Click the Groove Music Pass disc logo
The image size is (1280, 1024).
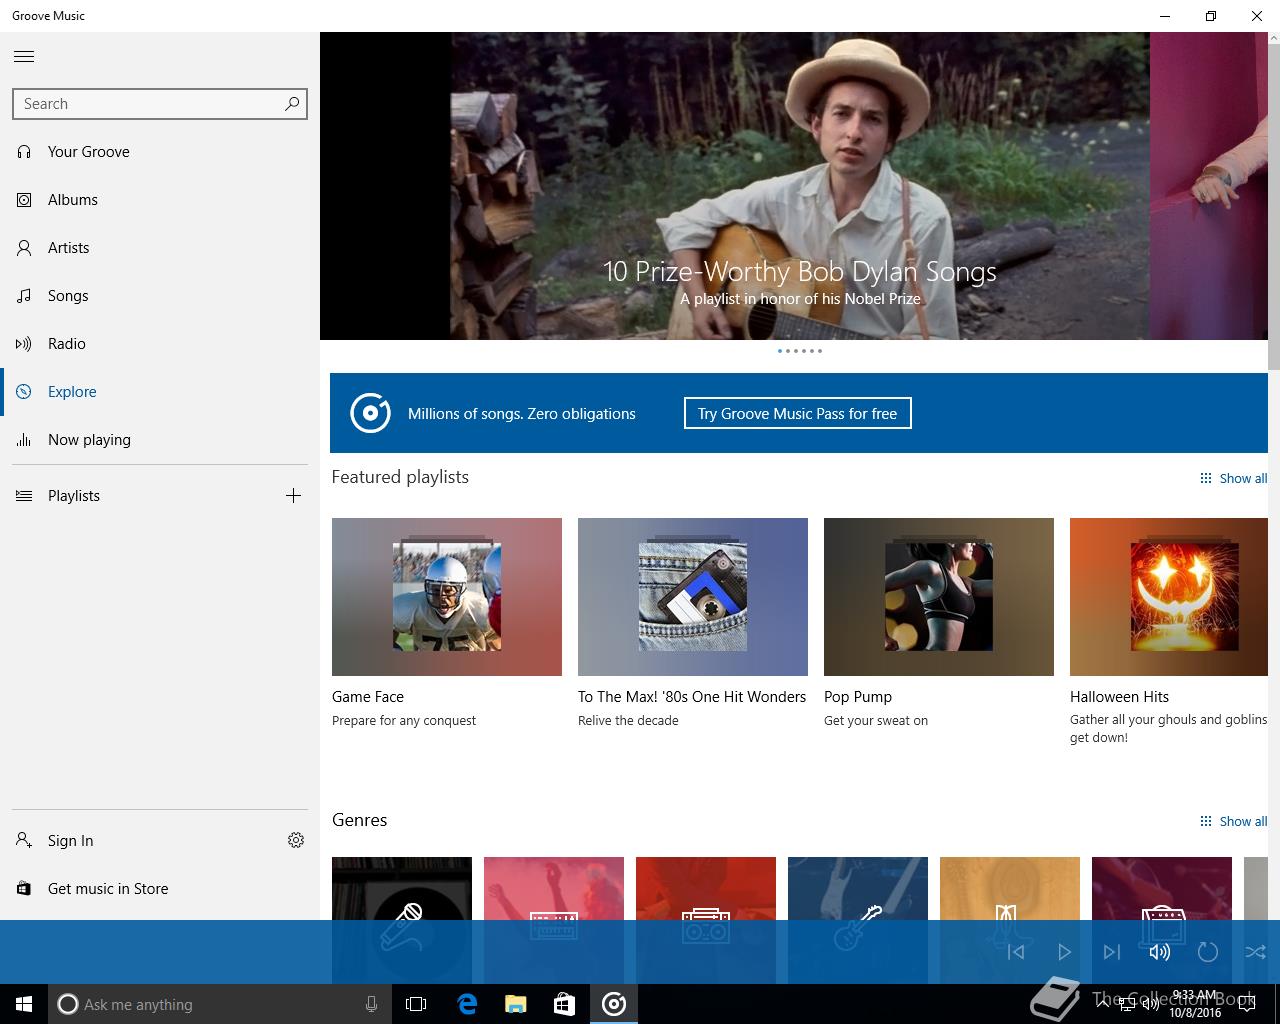coord(370,413)
